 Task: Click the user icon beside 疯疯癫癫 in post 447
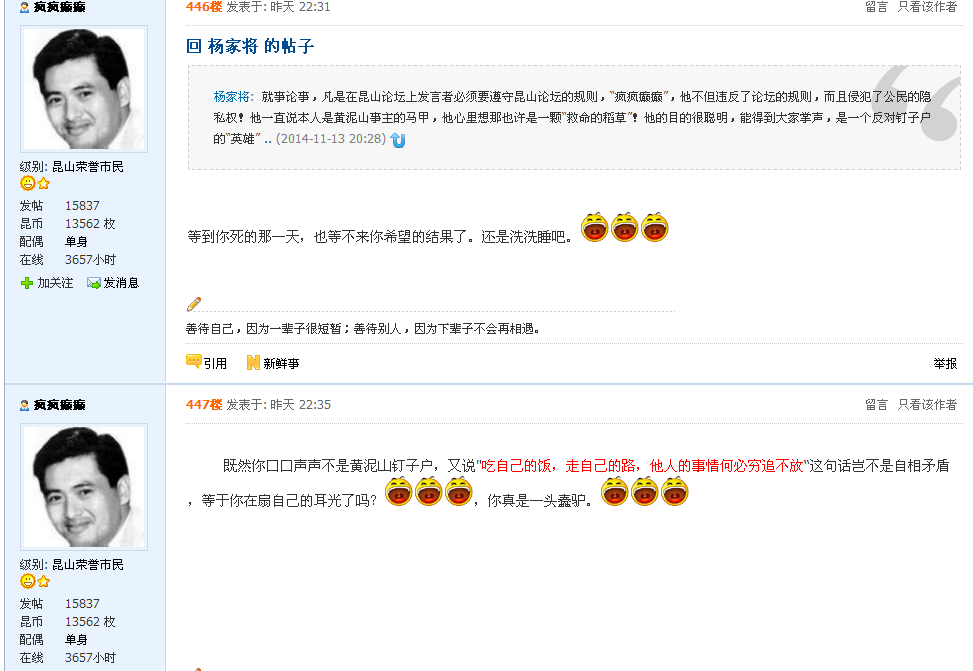point(25,405)
